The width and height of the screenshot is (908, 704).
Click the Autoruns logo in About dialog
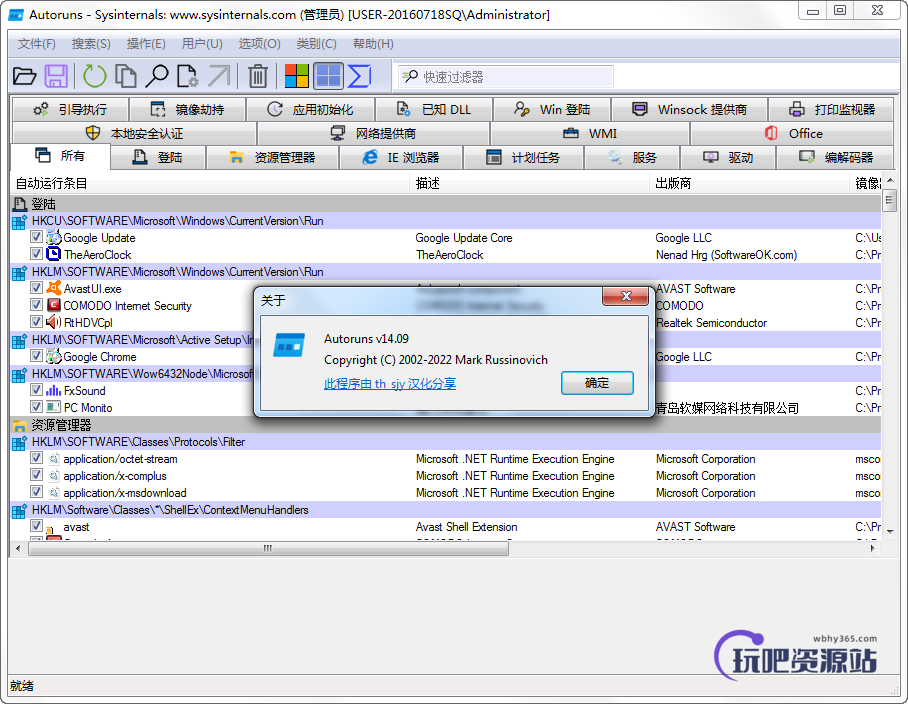click(x=288, y=345)
